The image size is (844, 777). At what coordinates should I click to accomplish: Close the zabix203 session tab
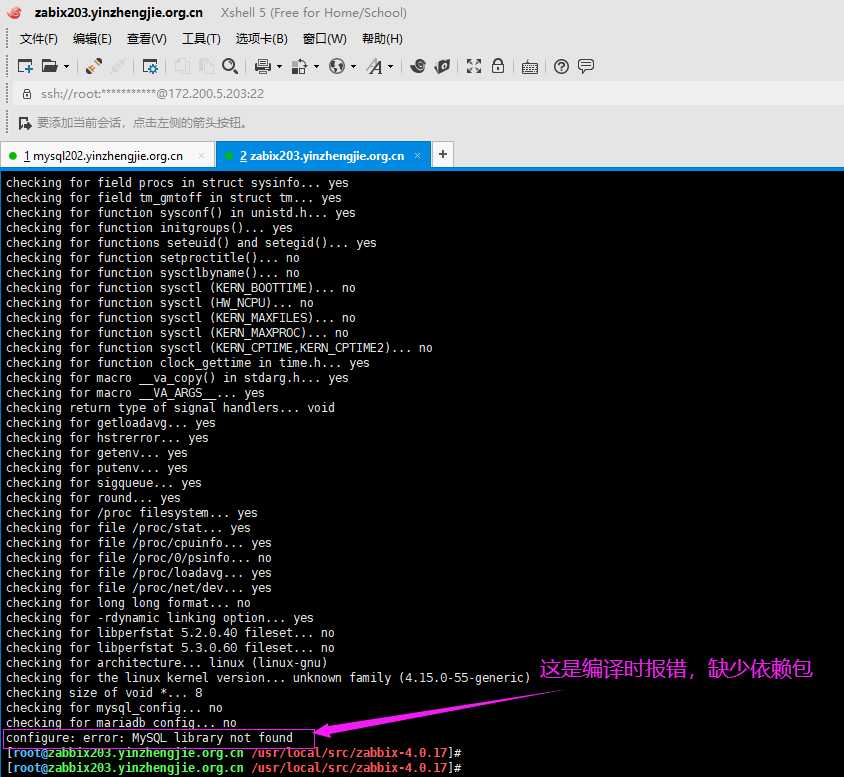click(x=417, y=156)
